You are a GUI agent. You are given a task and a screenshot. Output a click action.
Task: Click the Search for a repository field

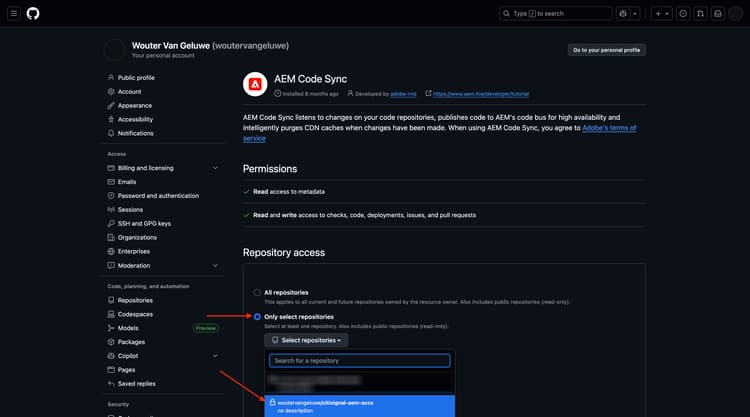360,361
